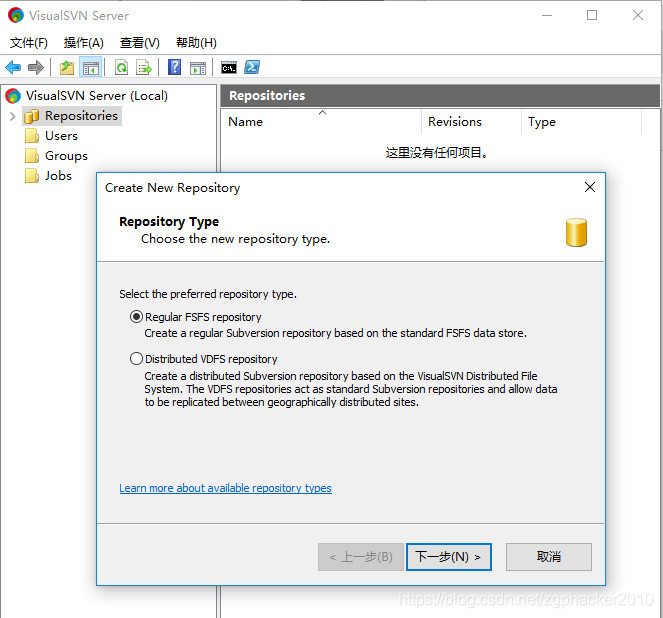The height and width of the screenshot is (618, 663).
Task: Click the 下一步(N) > button
Action: coord(449,557)
